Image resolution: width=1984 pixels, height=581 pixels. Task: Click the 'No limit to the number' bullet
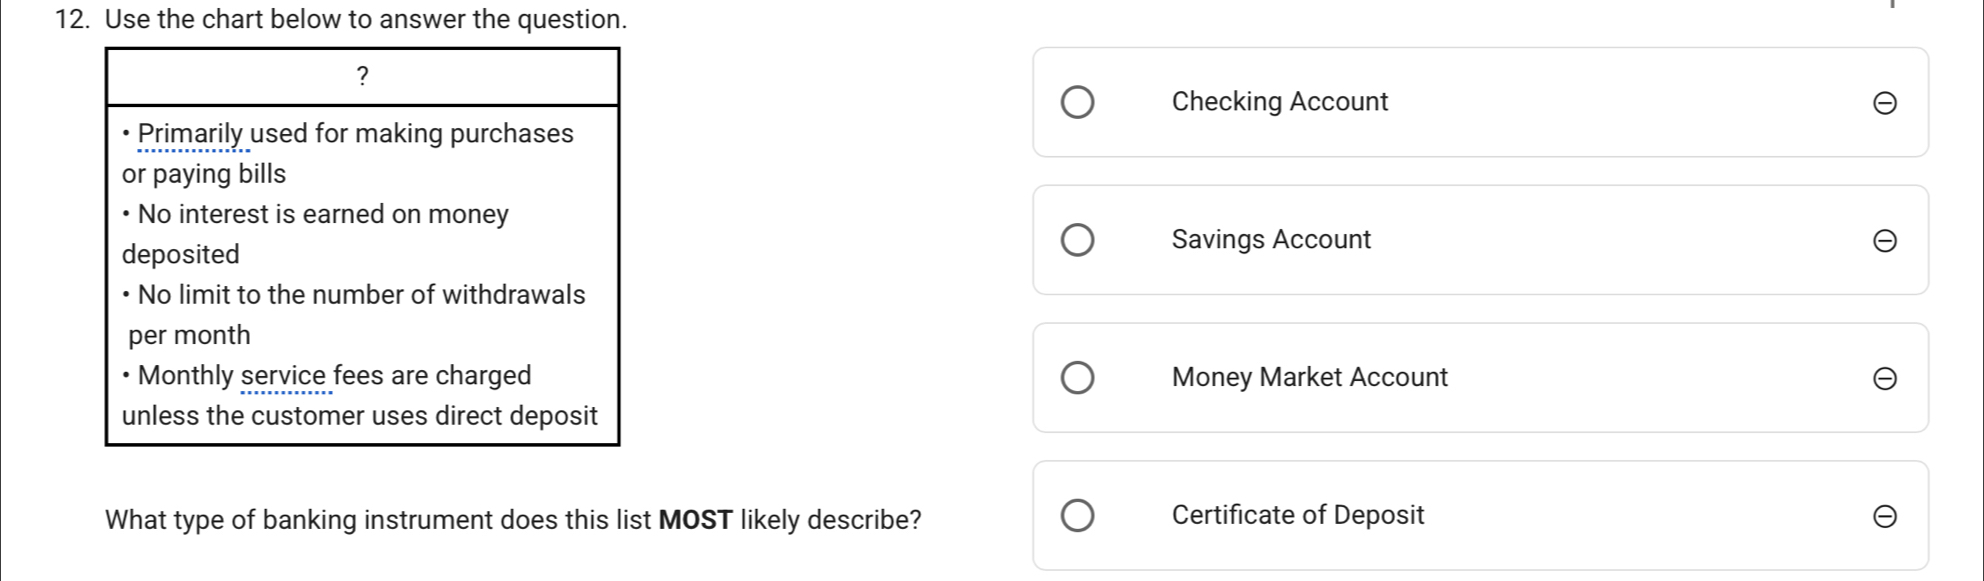click(360, 295)
